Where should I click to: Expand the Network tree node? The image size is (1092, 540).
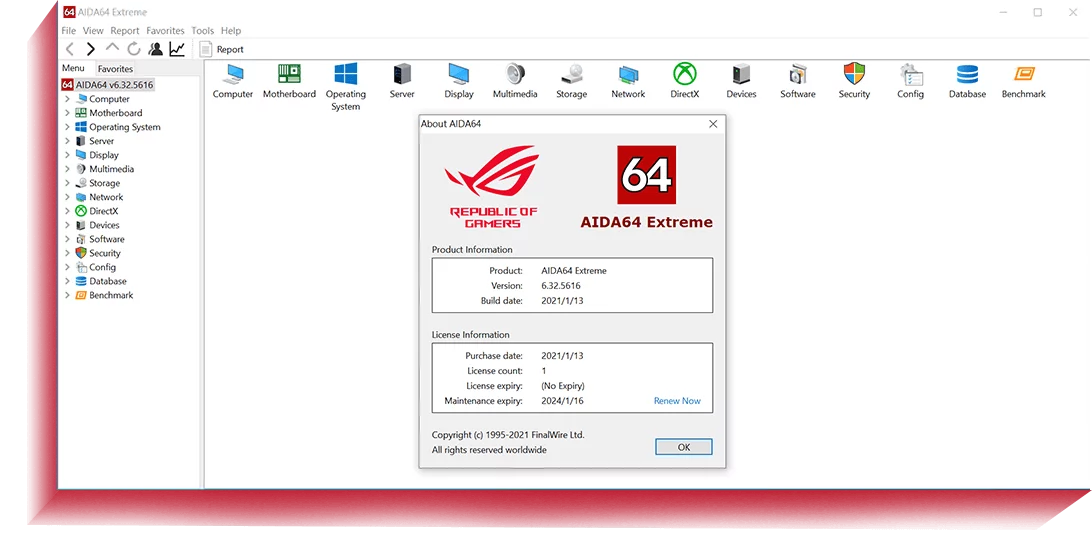[x=68, y=197]
